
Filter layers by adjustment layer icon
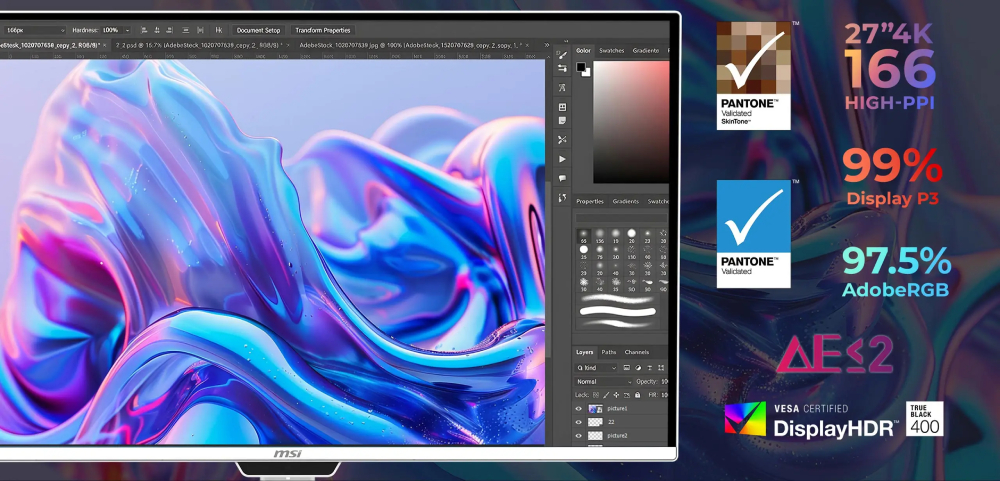[638, 368]
